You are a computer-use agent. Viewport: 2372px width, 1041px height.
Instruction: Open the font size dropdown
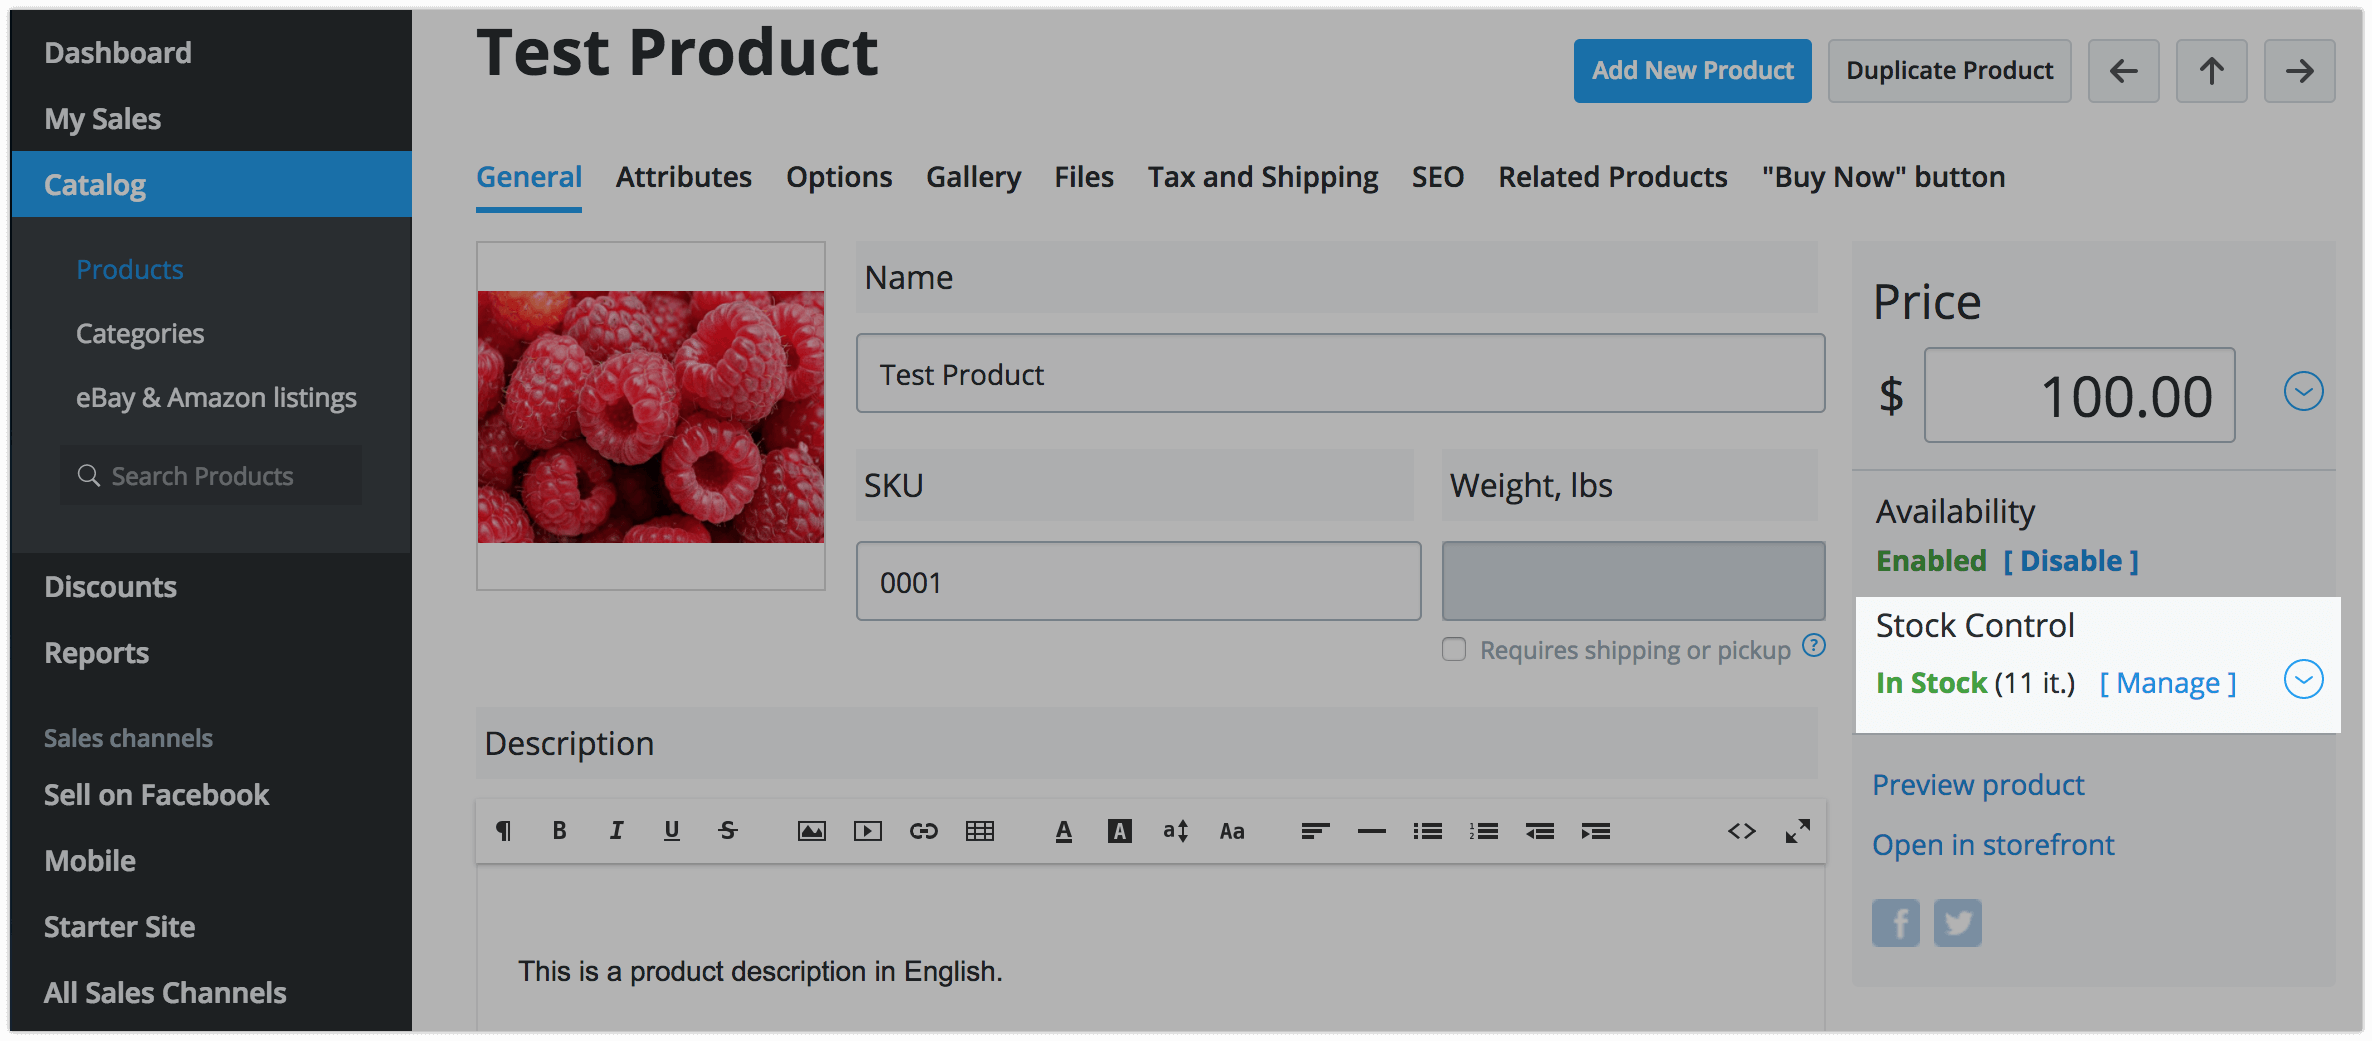[x=1175, y=831]
